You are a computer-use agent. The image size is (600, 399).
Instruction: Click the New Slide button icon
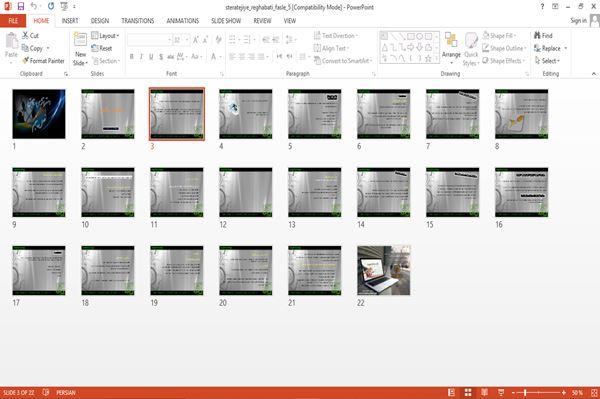click(x=80, y=39)
